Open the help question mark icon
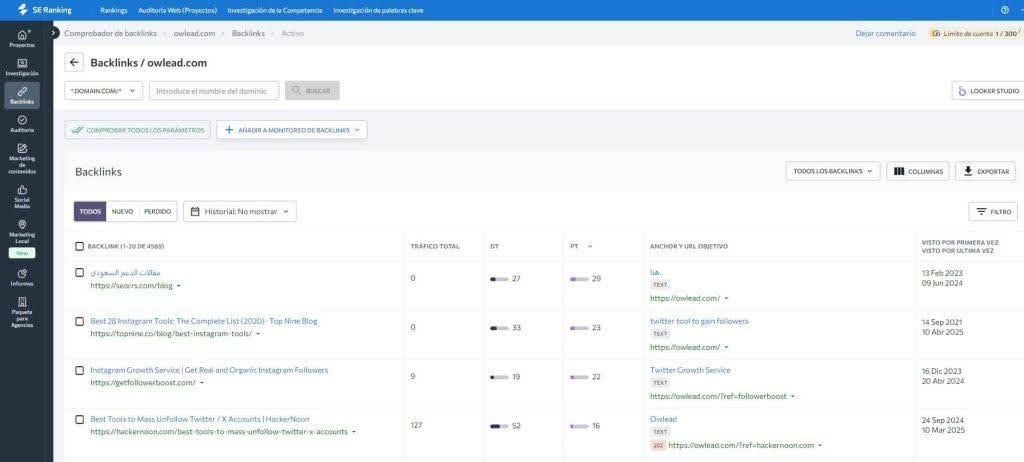The width and height of the screenshot is (1024, 462). pos(1004,10)
